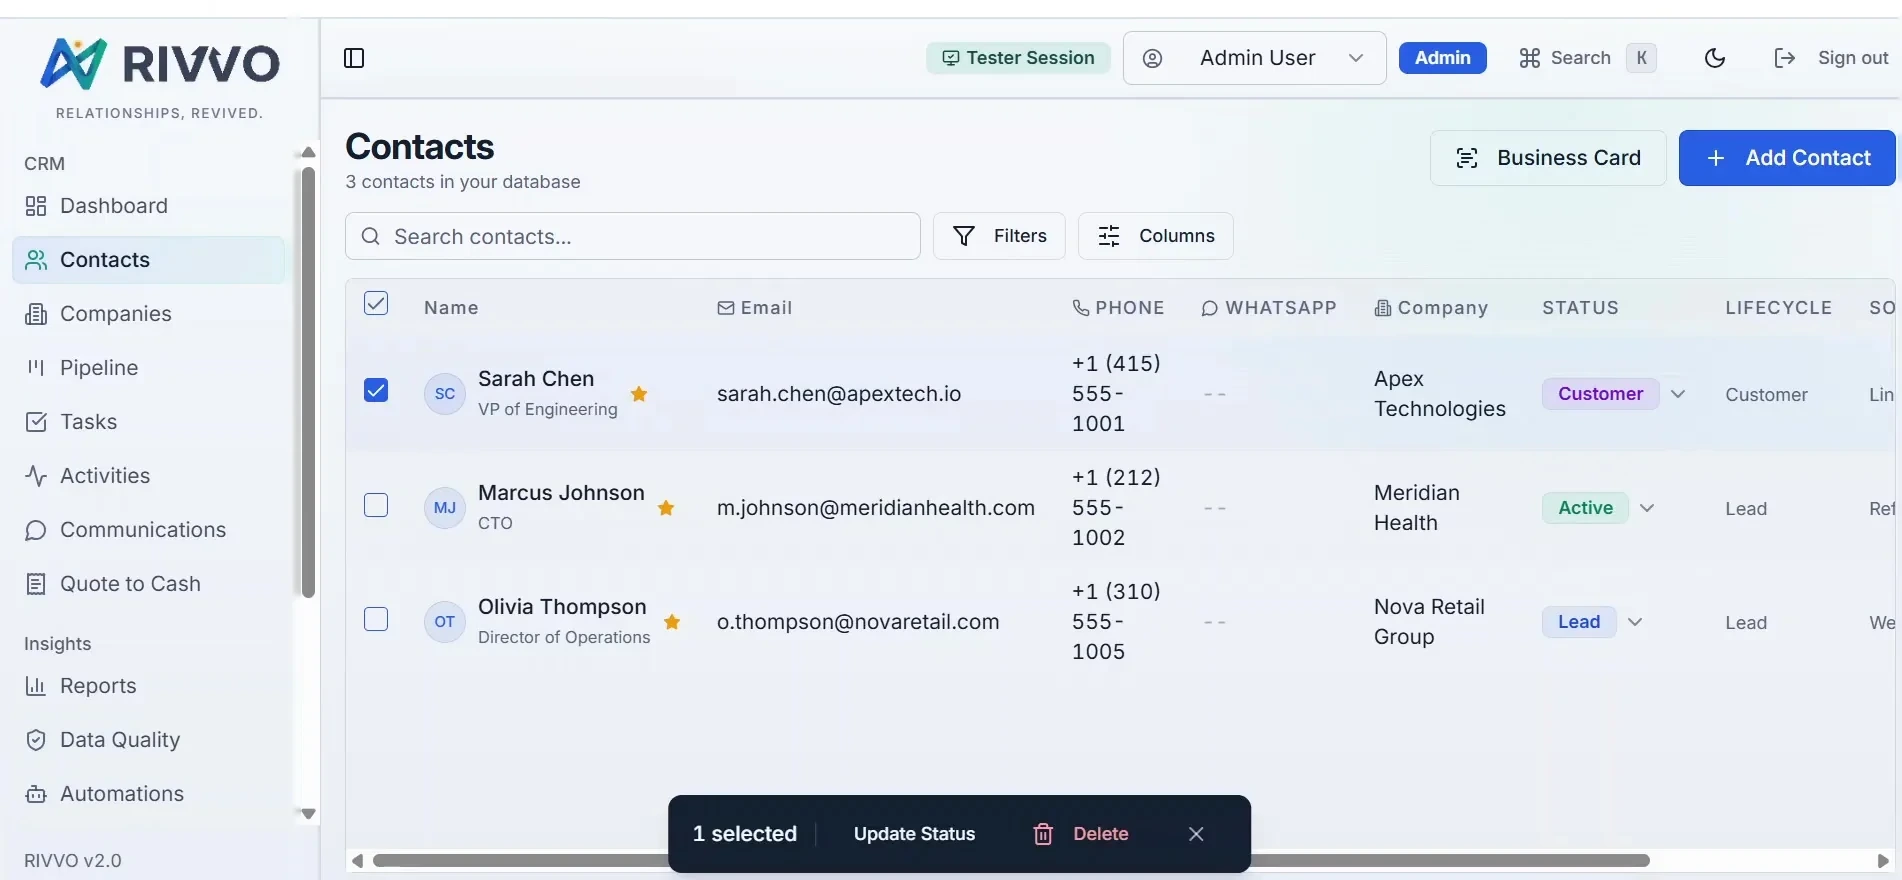
Task: Click Olivia Thompson's OT avatar
Action: pyautogui.click(x=445, y=622)
